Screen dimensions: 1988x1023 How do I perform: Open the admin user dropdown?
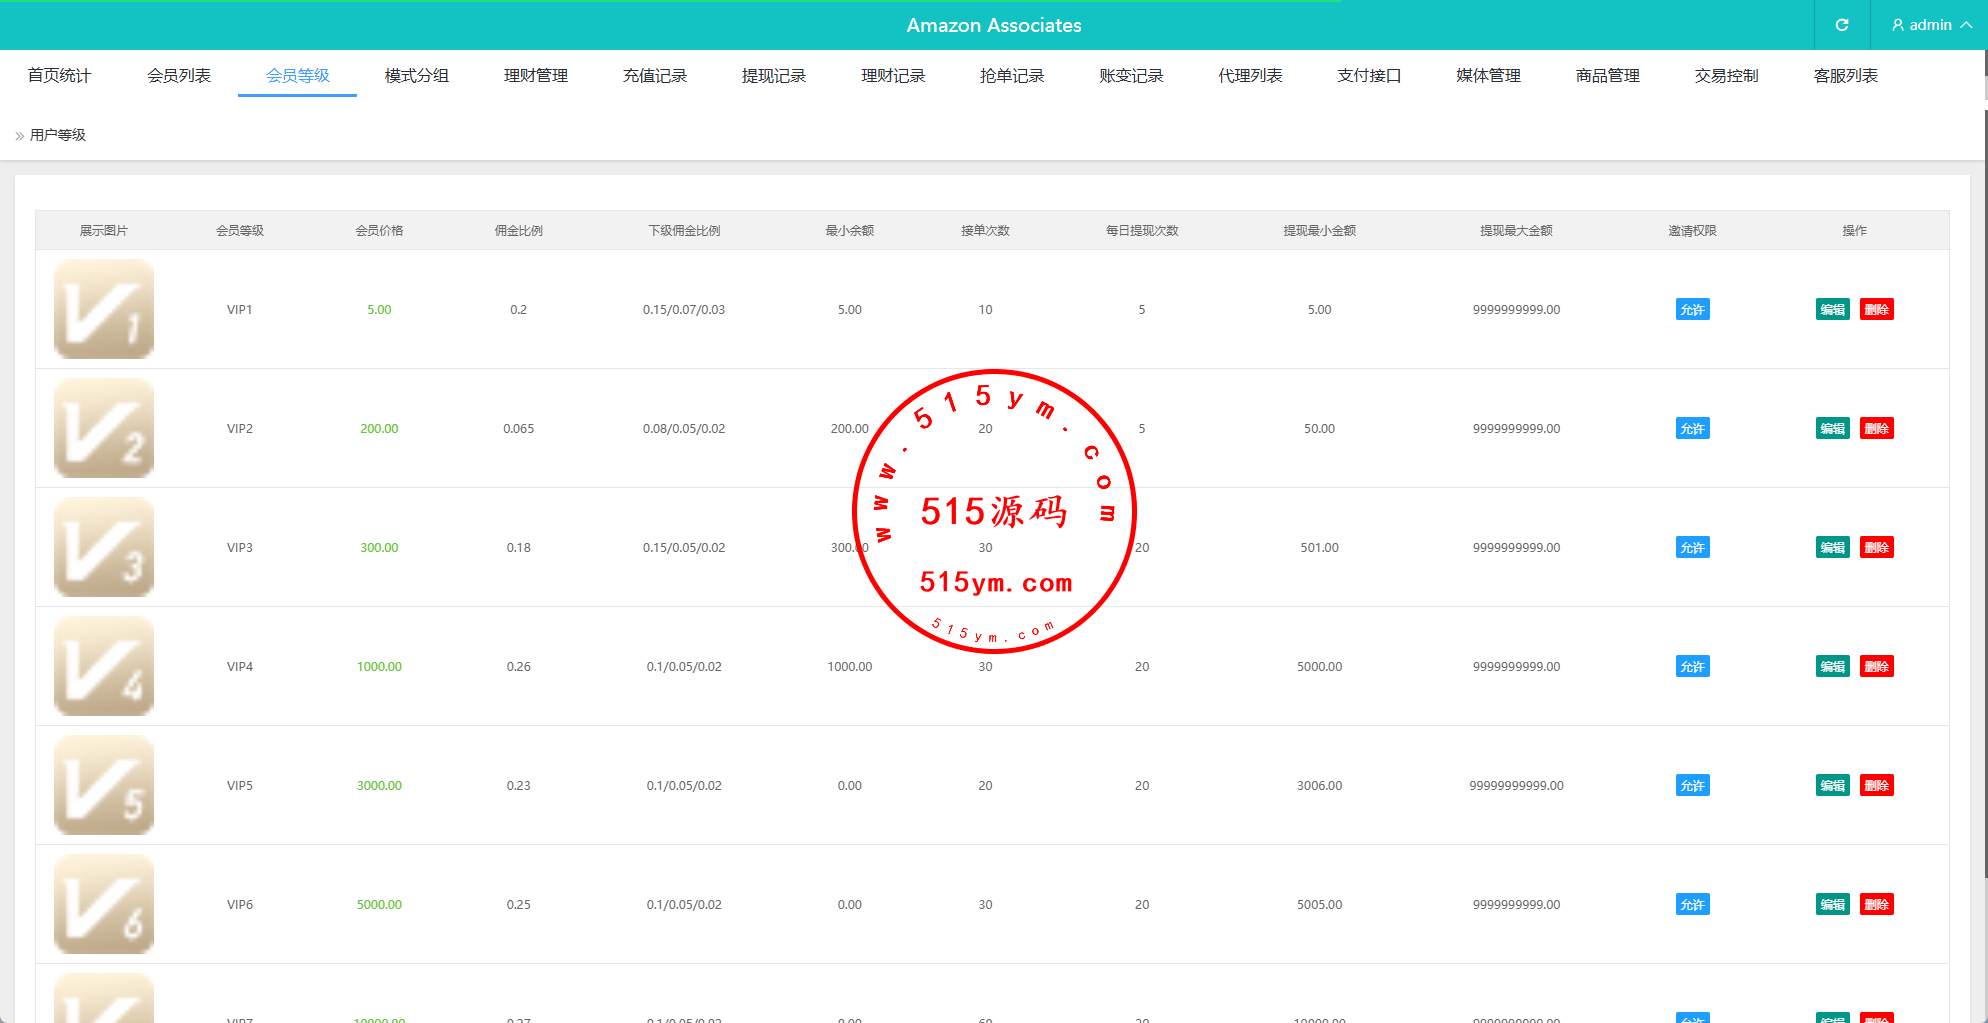coord(1930,25)
